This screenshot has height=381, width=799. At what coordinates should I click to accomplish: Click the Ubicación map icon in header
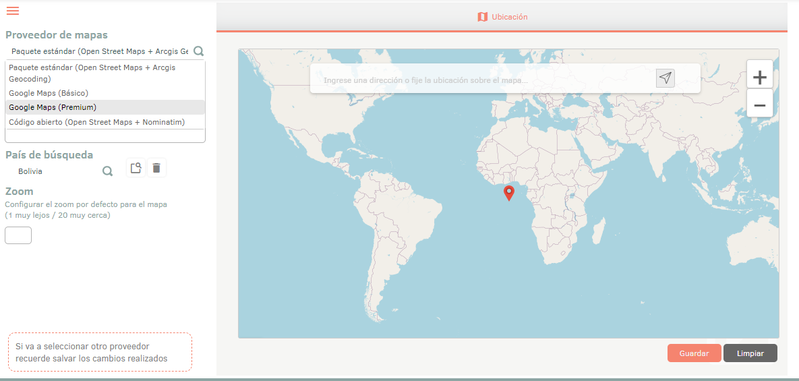pos(482,17)
